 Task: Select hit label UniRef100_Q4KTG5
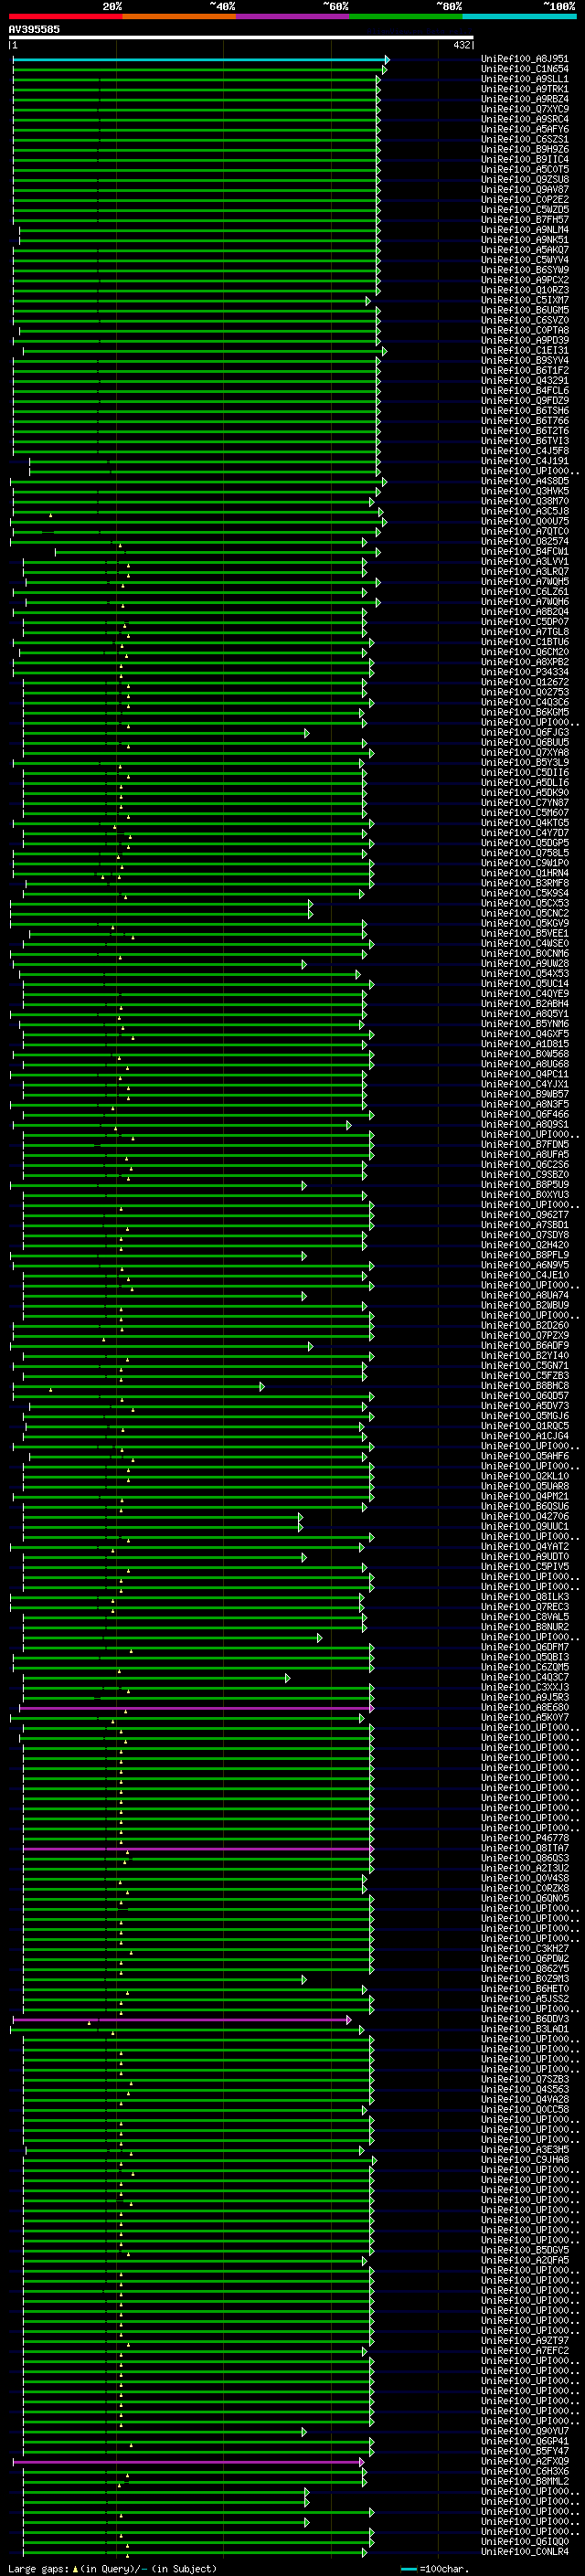525,822
